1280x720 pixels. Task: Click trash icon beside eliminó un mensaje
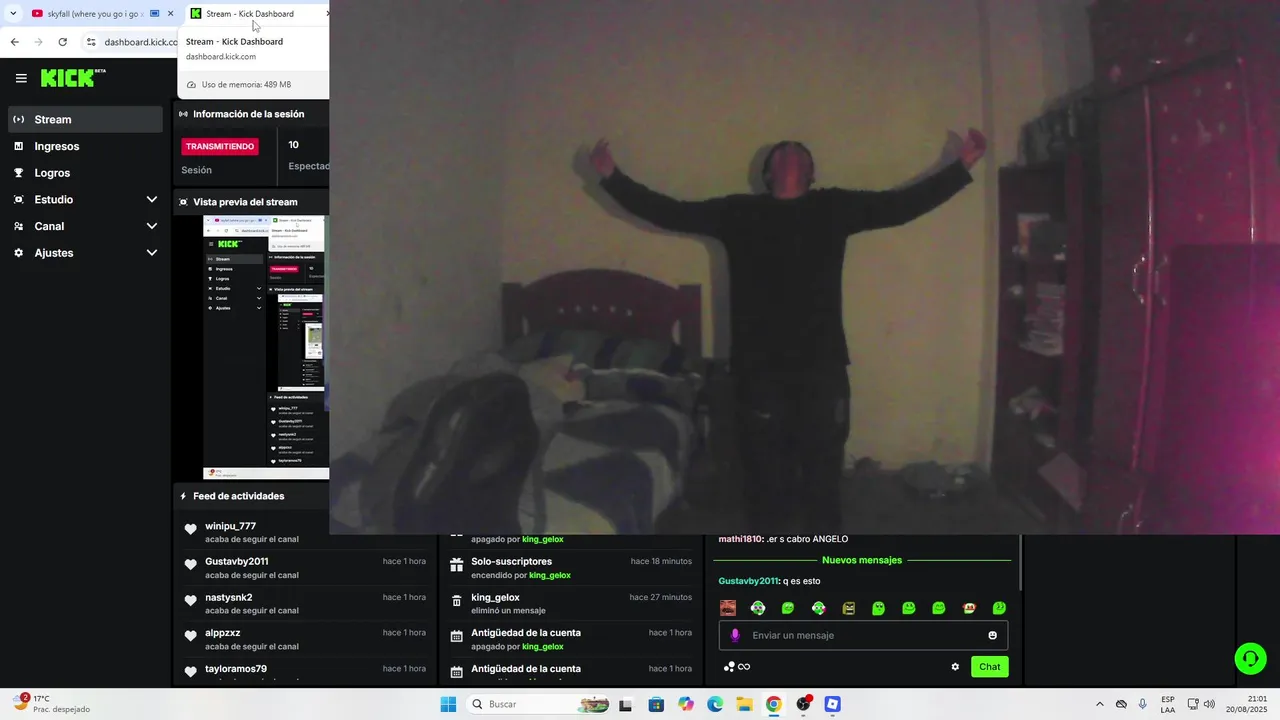tap(456, 601)
